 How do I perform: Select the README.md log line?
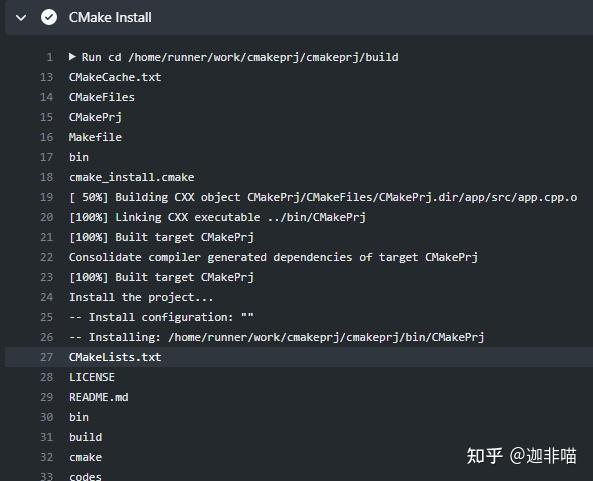click(x=99, y=397)
